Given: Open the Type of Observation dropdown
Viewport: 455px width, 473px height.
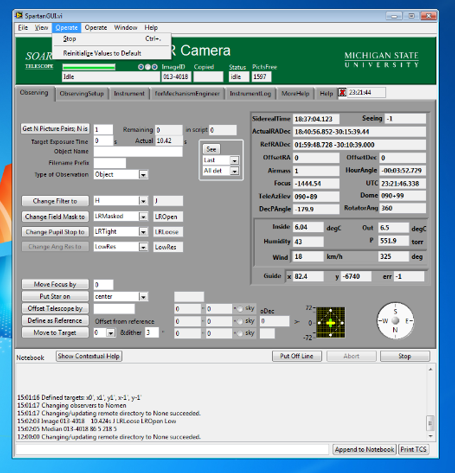Looking at the screenshot, I should point(143,175).
